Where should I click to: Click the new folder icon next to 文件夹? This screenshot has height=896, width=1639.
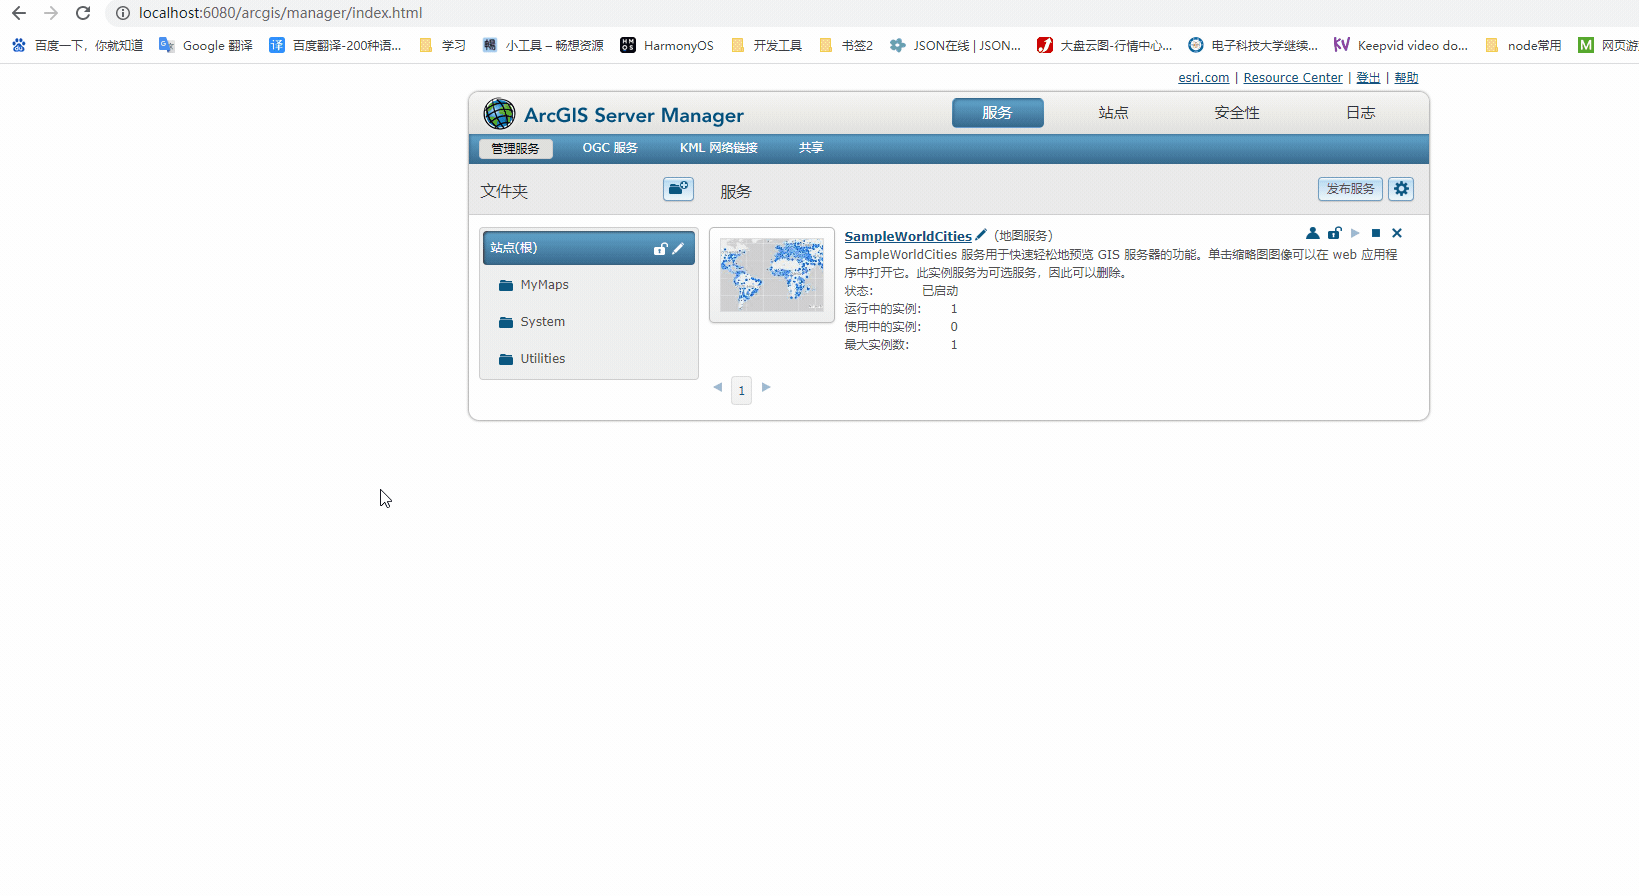[679, 189]
